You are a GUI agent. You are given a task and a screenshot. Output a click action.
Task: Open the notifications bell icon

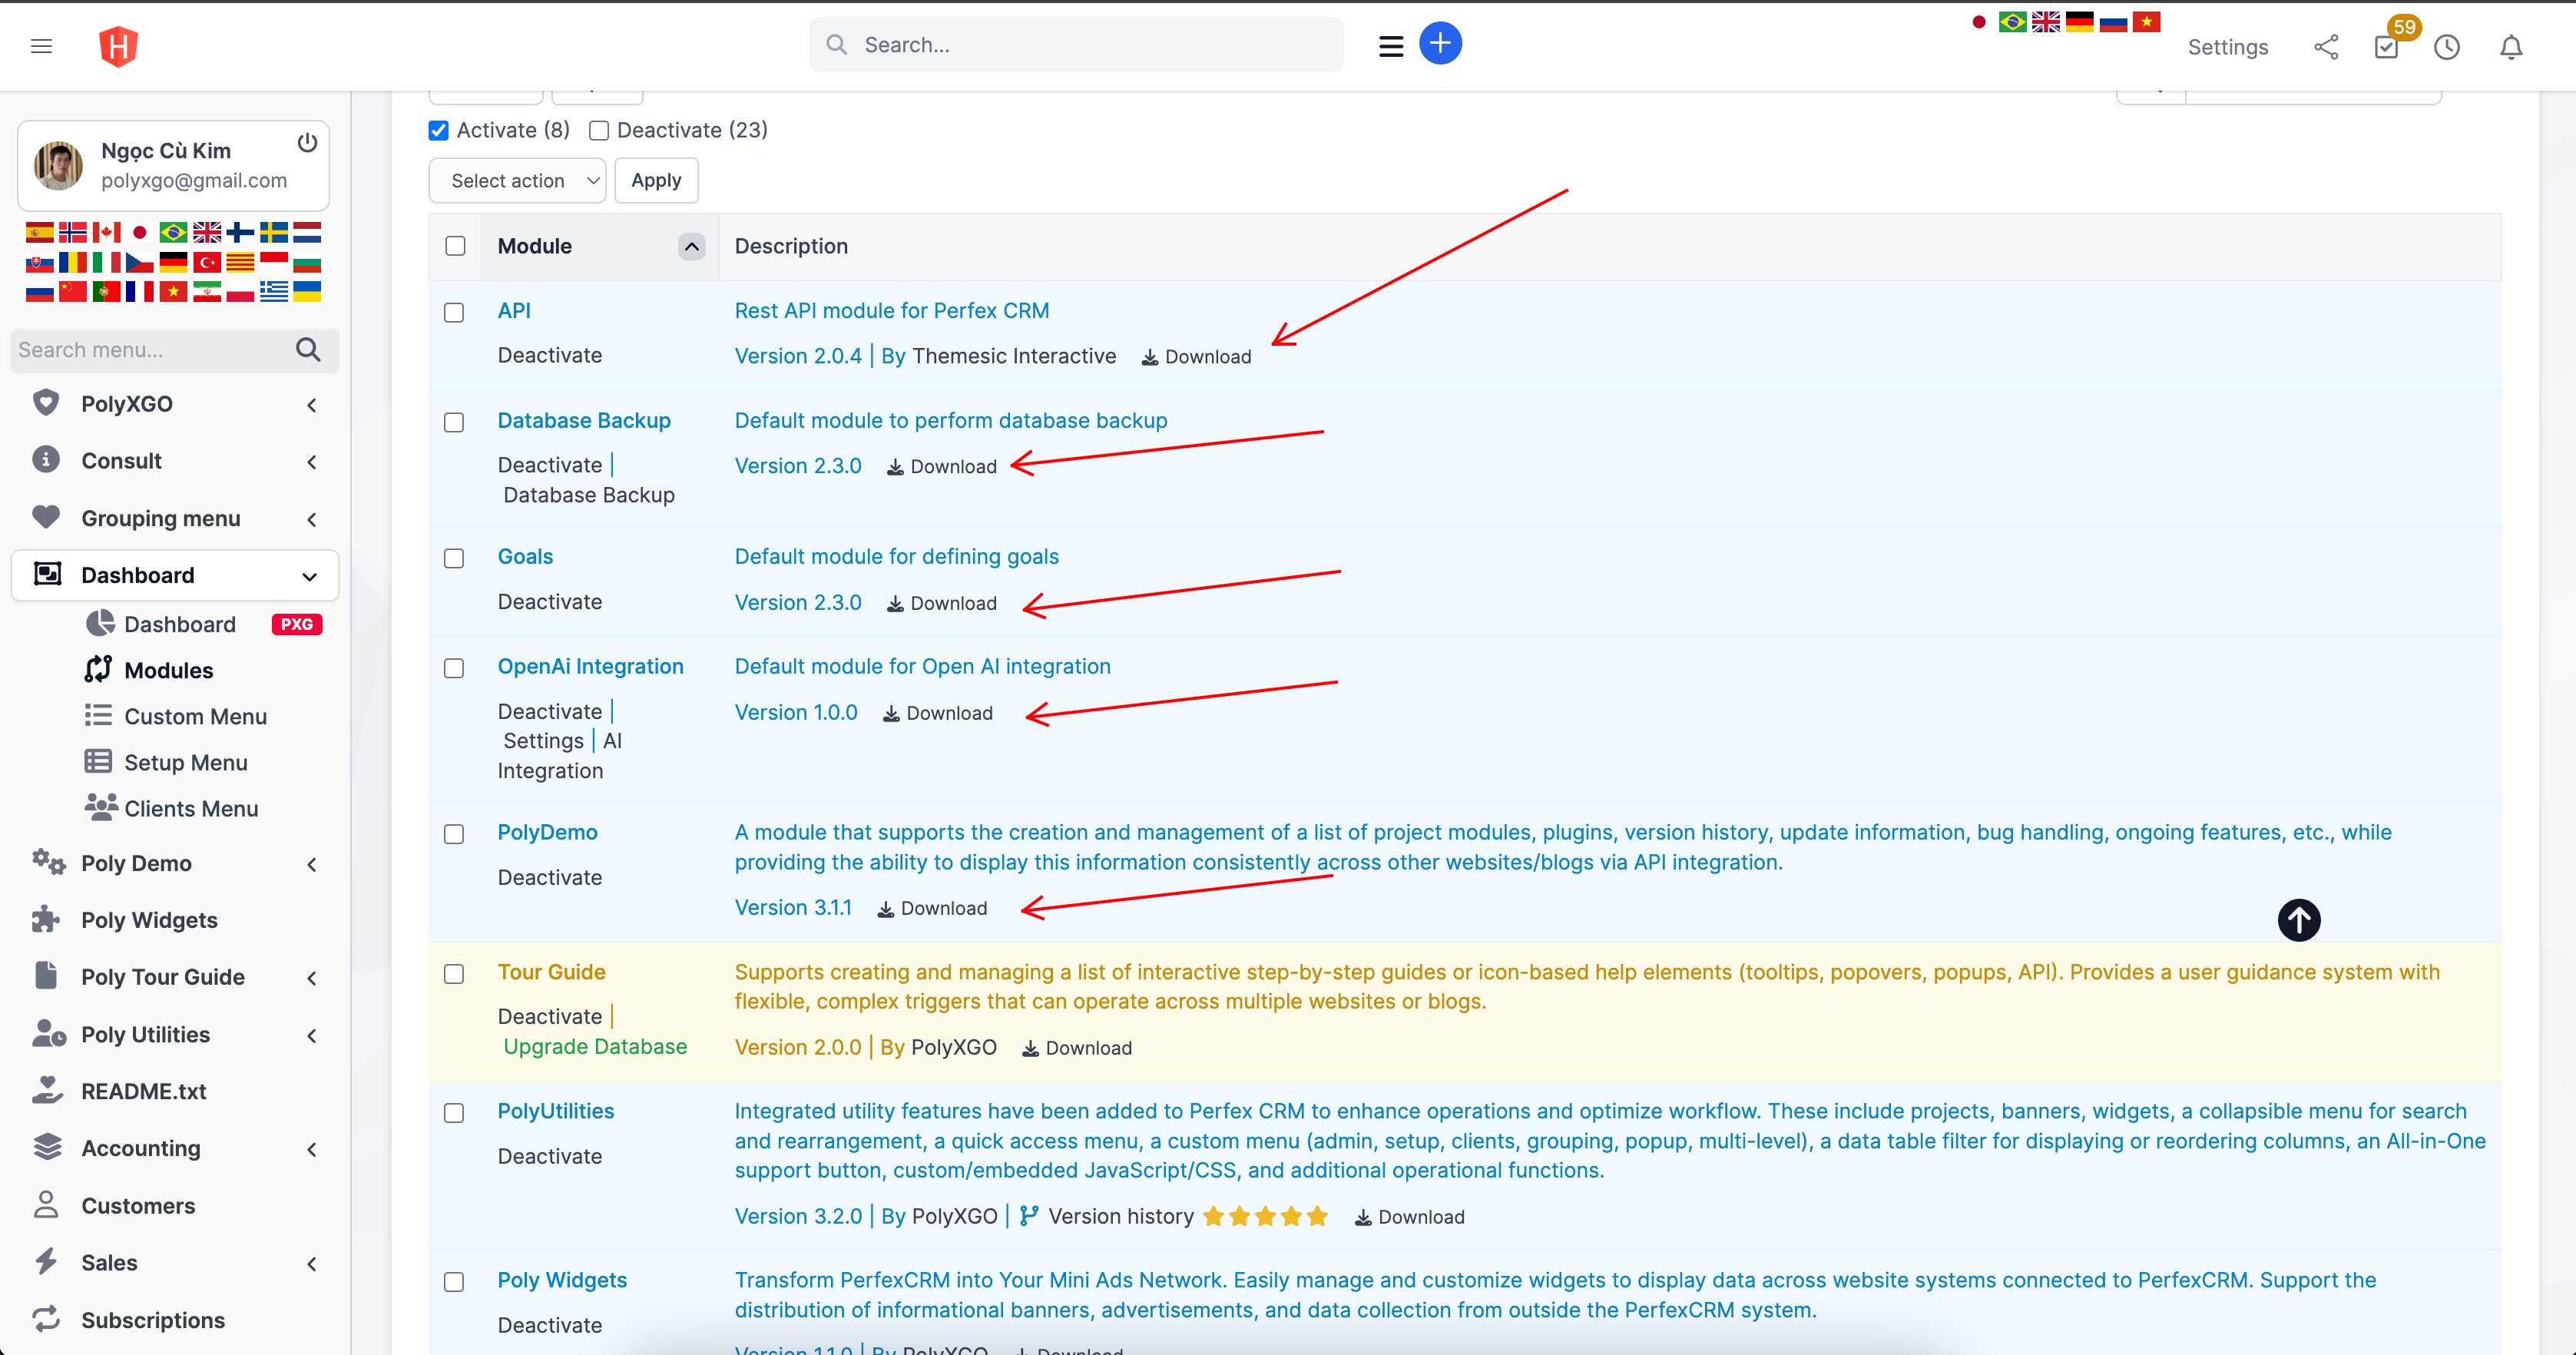pos(2510,47)
